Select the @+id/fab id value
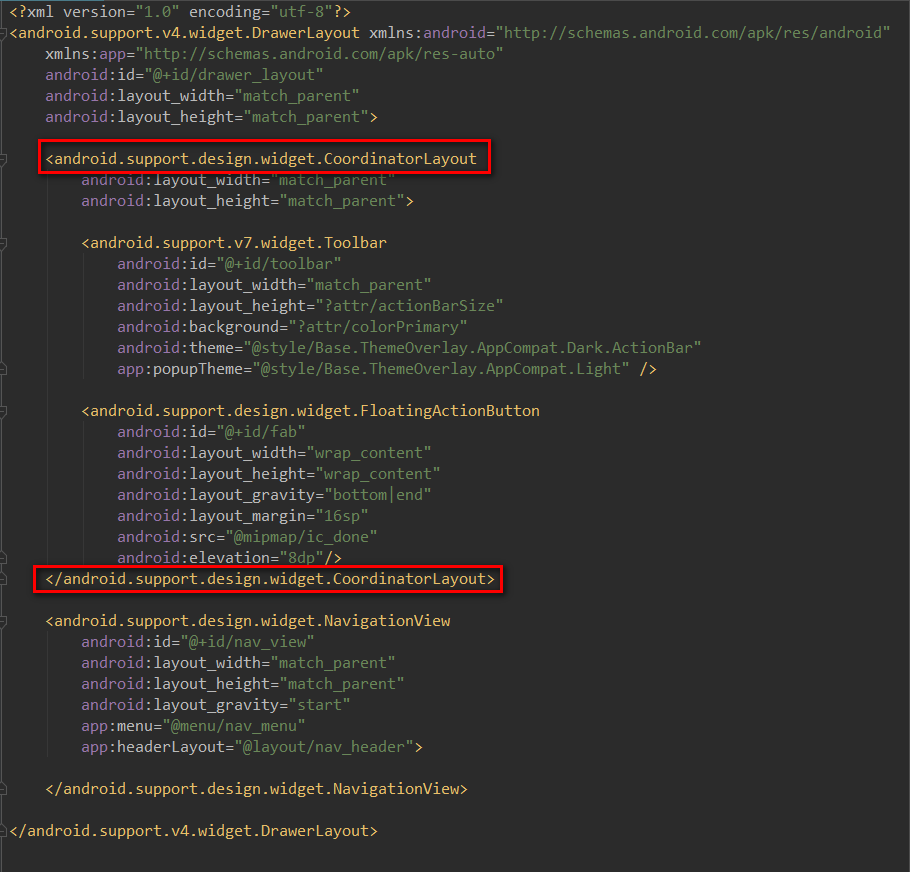910x872 pixels. 261,432
